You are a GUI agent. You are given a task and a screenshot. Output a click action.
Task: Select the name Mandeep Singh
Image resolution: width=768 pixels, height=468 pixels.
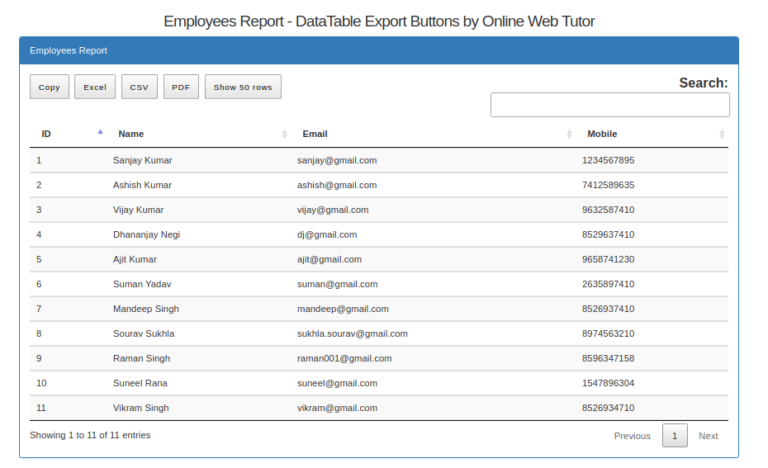pyautogui.click(x=146, y=309)
